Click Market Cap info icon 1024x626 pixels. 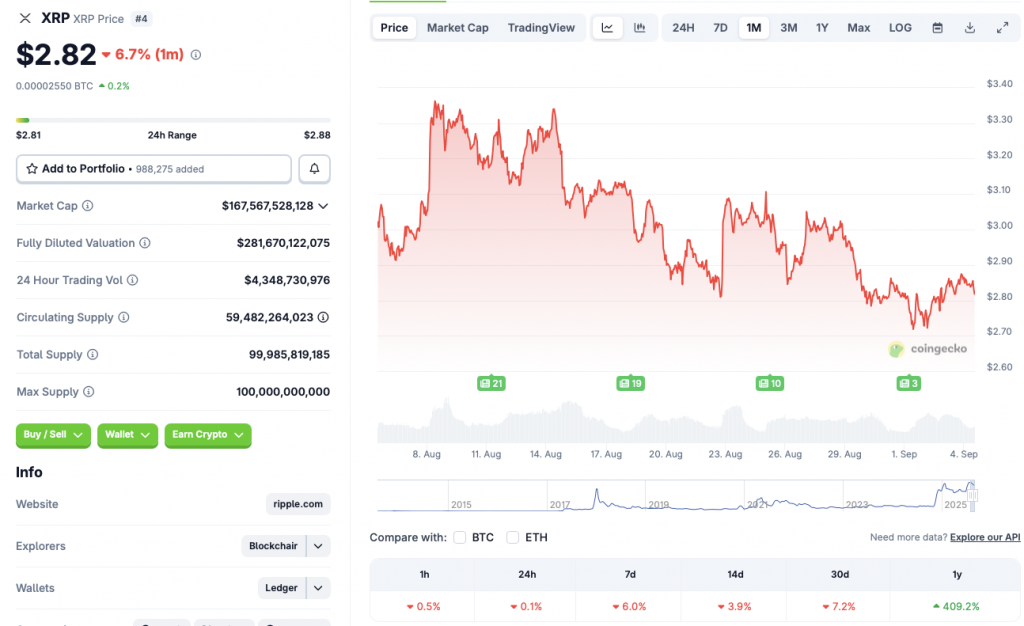[87, 206]
